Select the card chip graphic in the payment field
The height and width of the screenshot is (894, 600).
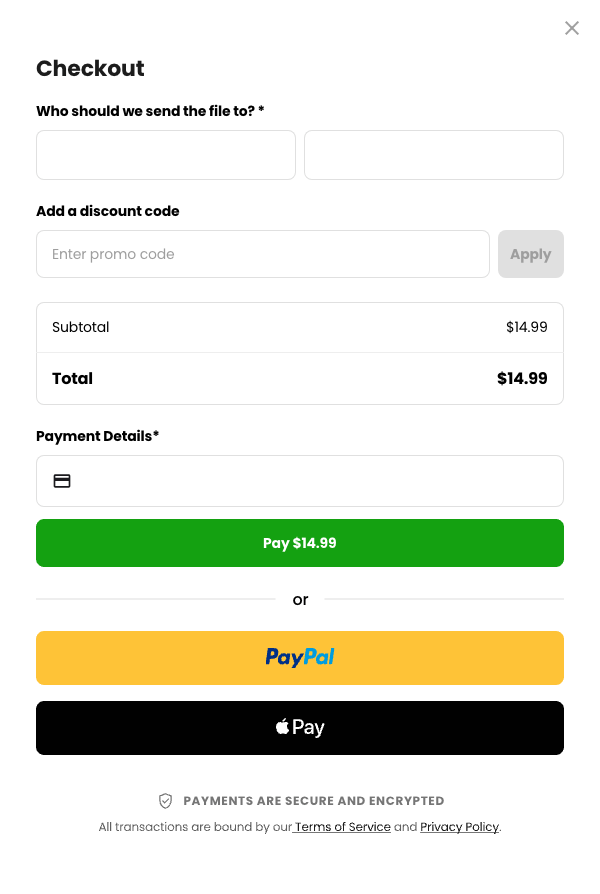point(63,480)
